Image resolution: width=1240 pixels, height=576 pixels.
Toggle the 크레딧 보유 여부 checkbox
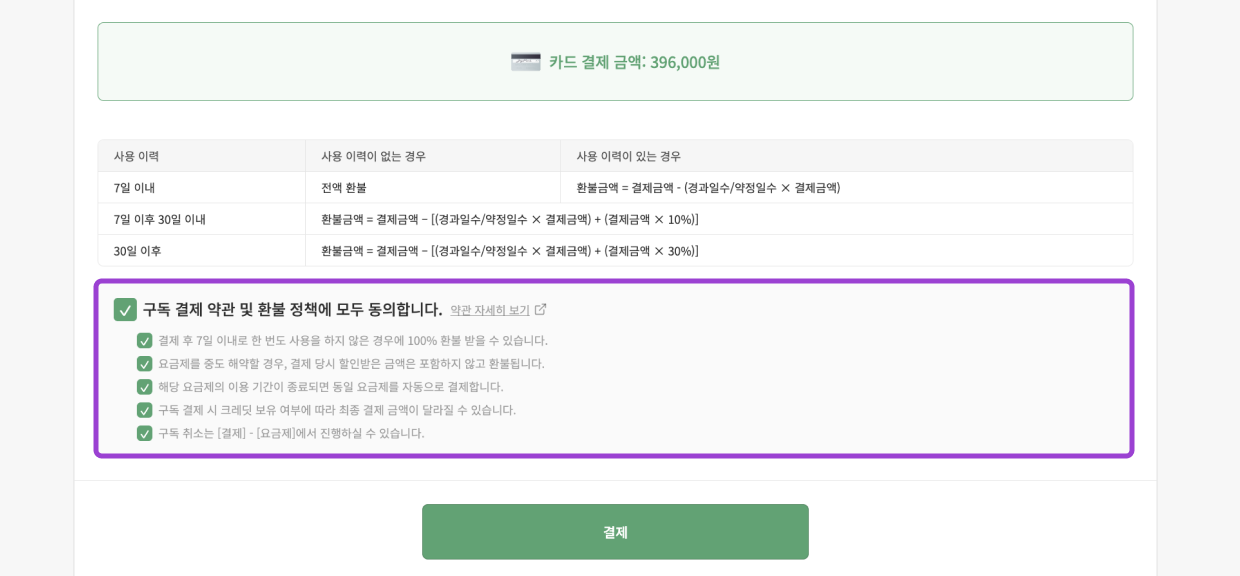point(145,410)
